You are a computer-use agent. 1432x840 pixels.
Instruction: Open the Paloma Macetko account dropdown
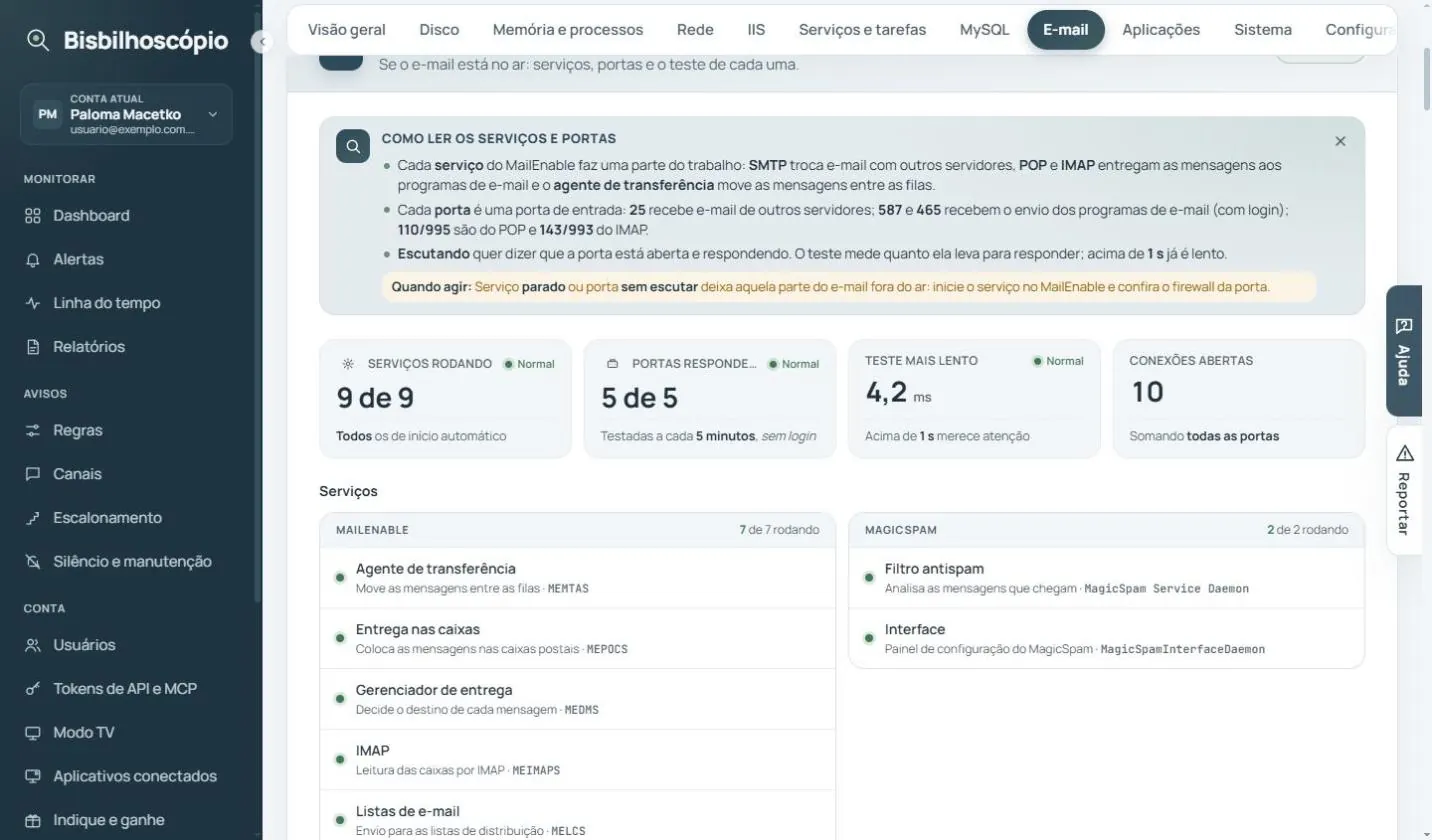click(x=126, y=114)
